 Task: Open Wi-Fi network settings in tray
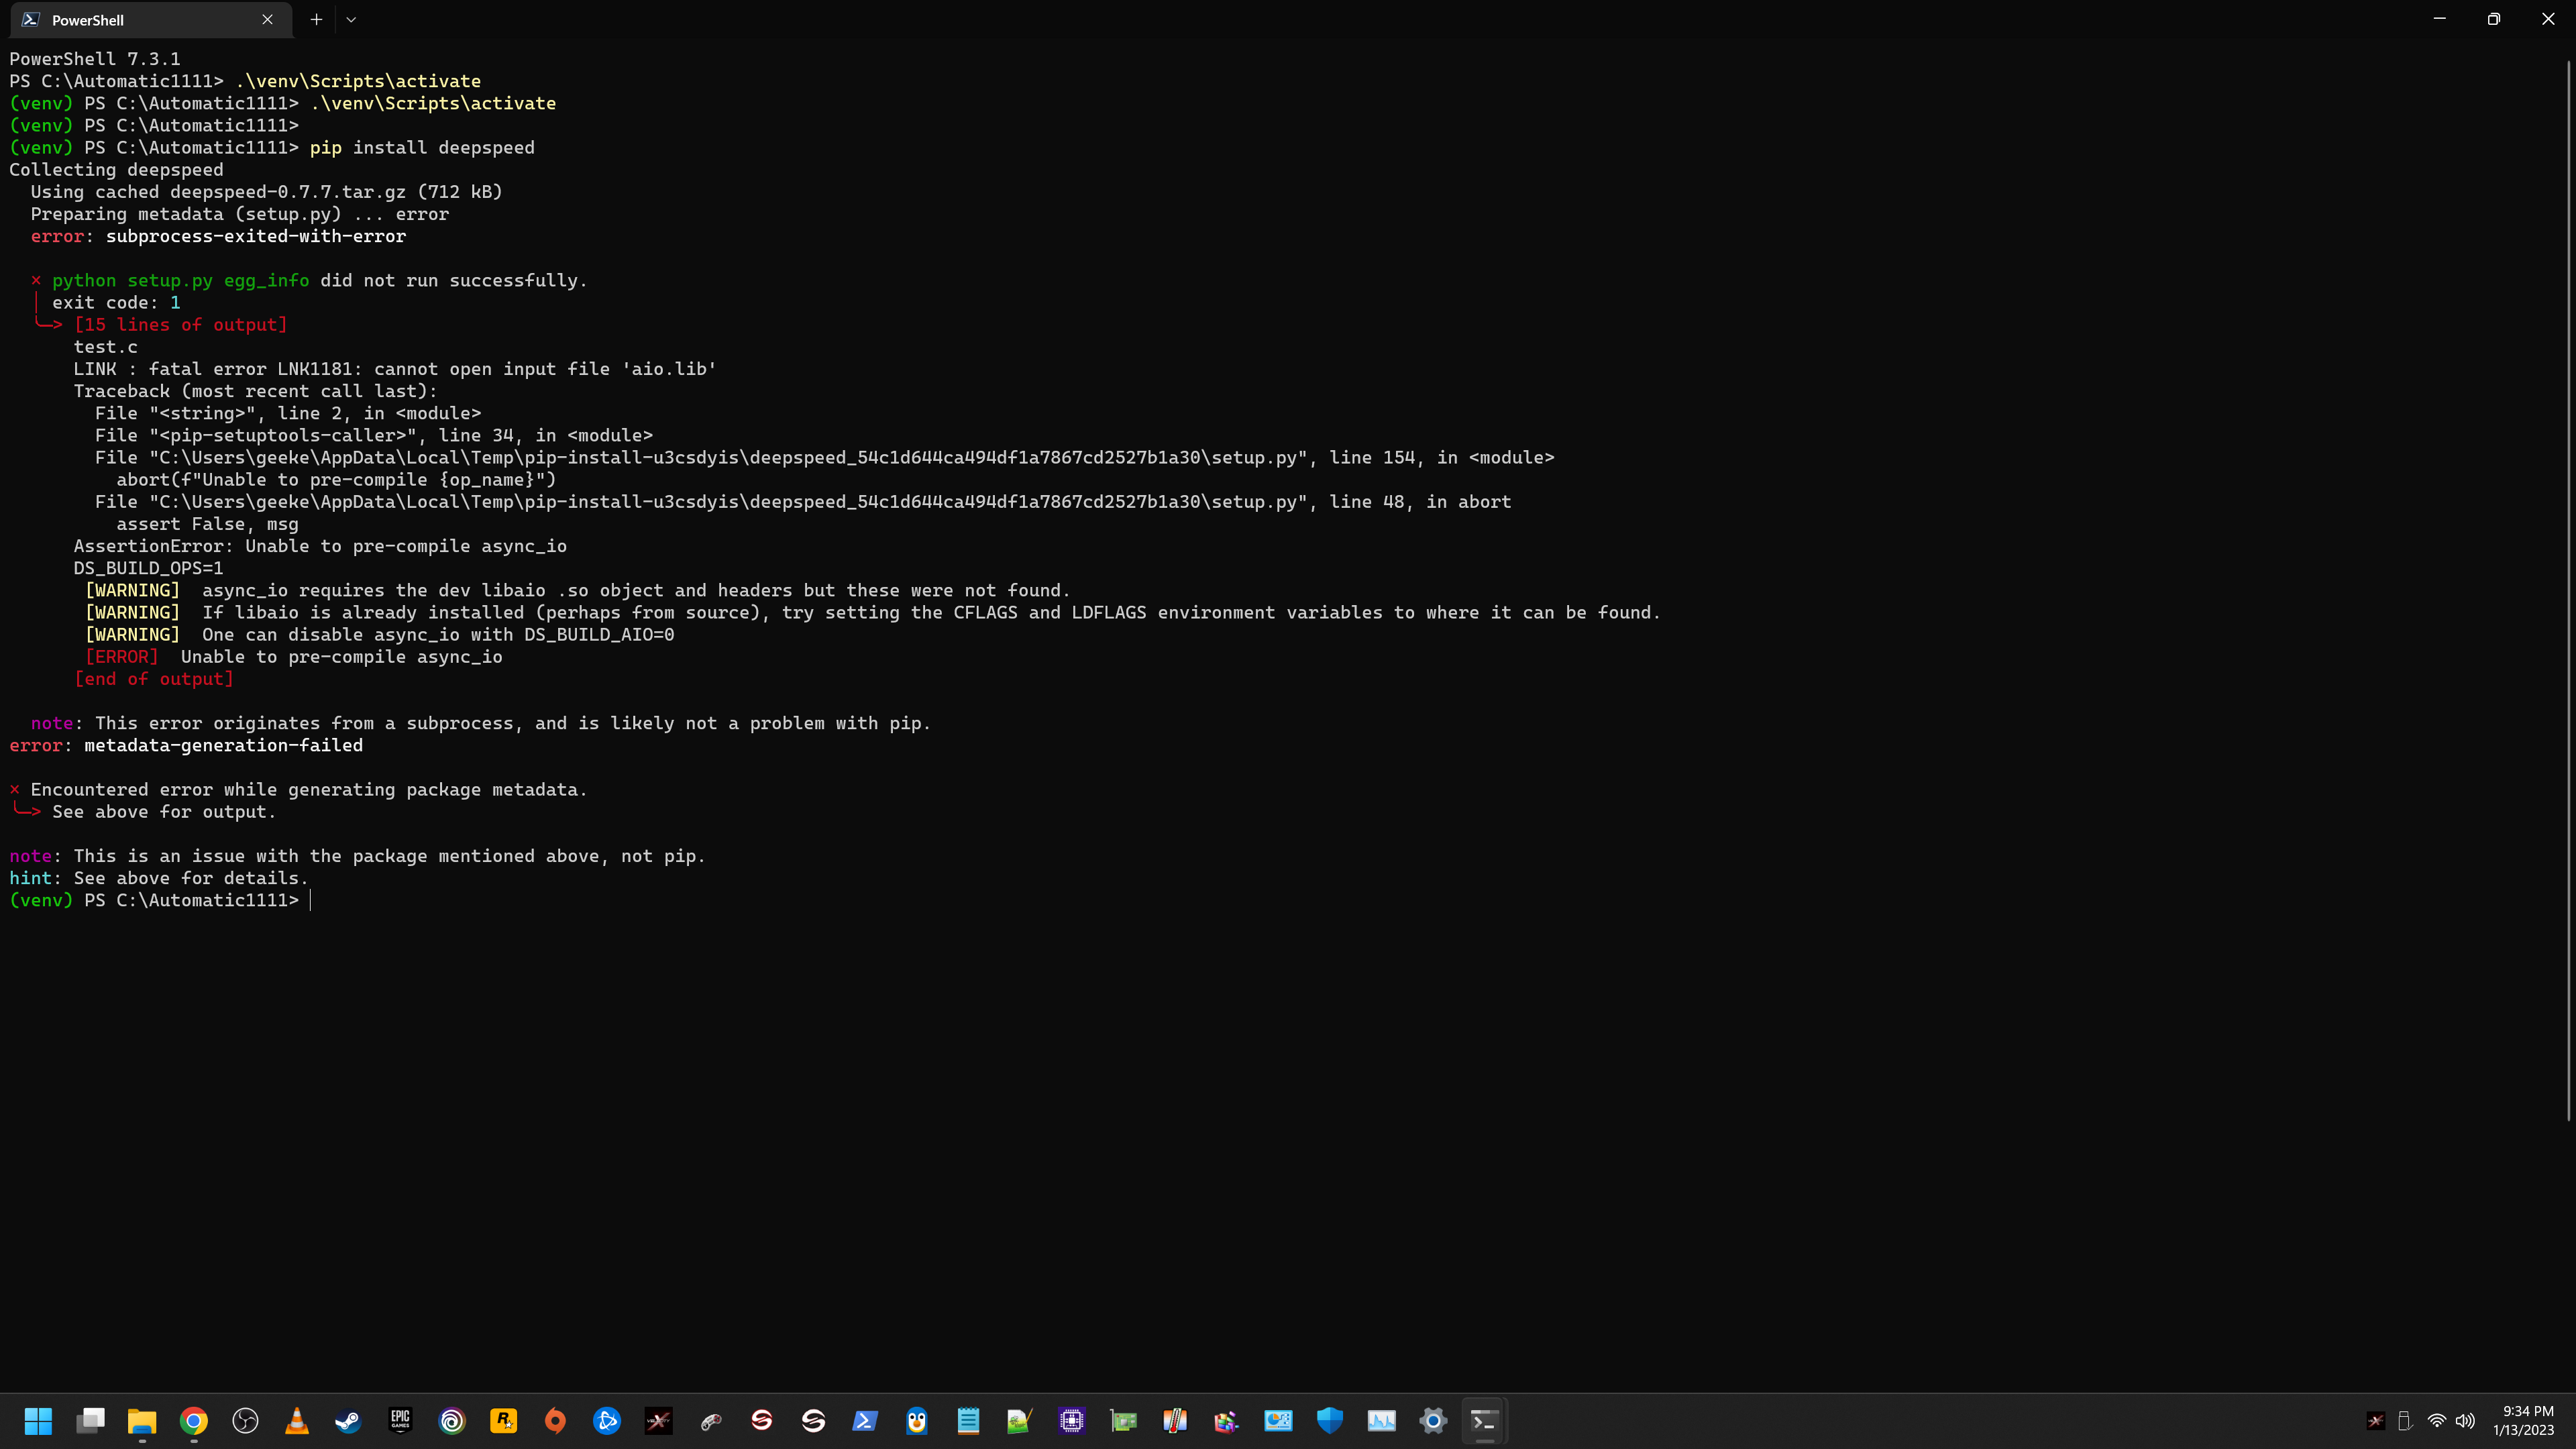pyautogui.click(x=2437, y=1421)
